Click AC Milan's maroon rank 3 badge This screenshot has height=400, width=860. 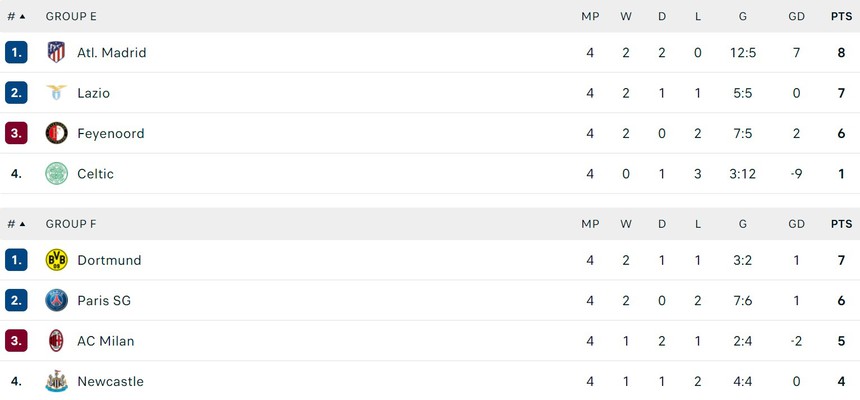(16, 341)
